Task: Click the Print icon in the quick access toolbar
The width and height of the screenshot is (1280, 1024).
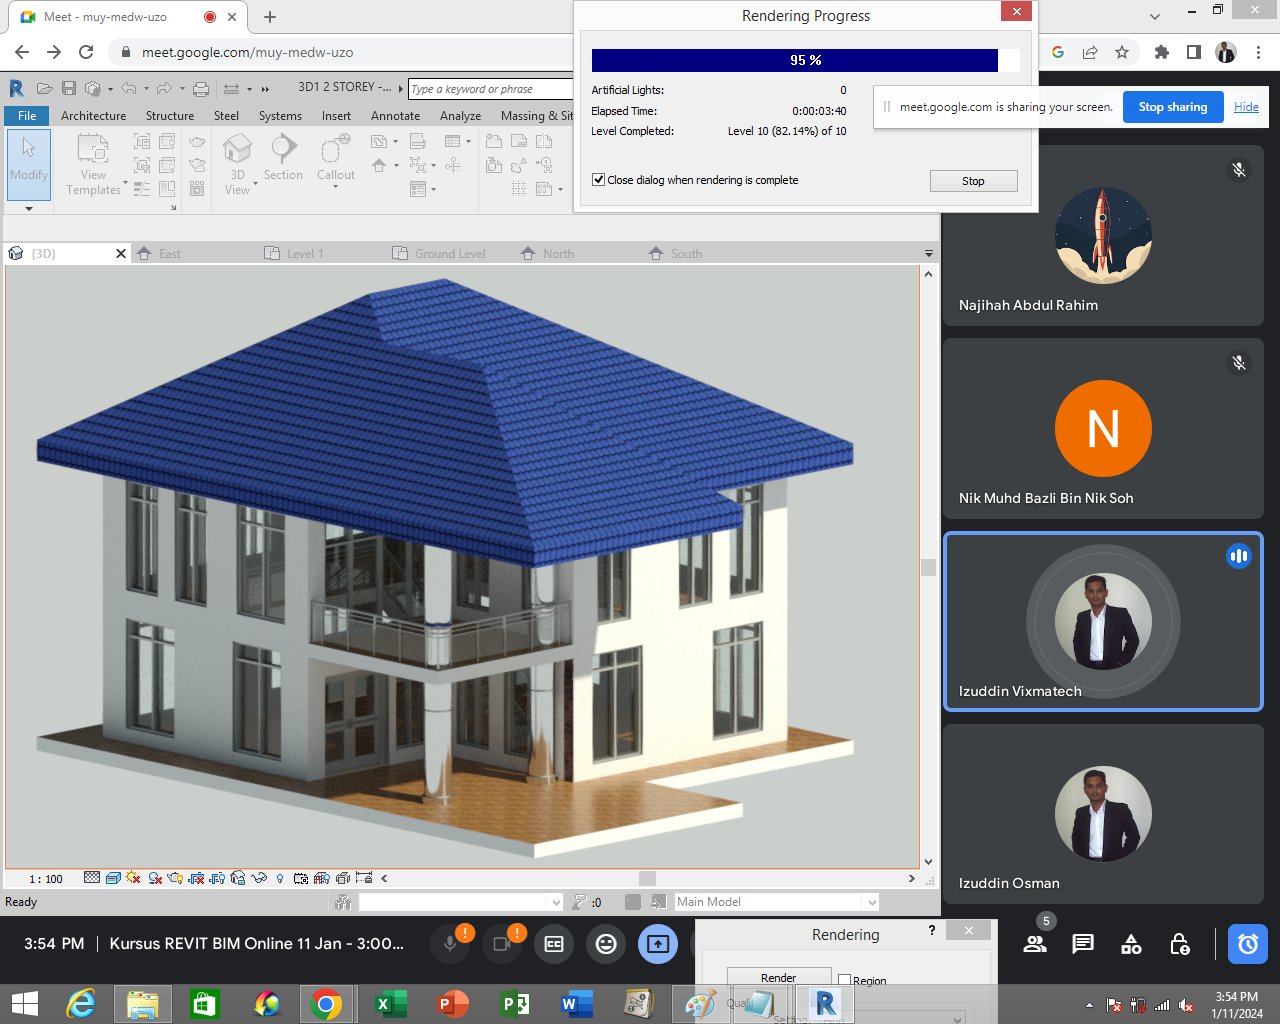Action: point(201,89)
